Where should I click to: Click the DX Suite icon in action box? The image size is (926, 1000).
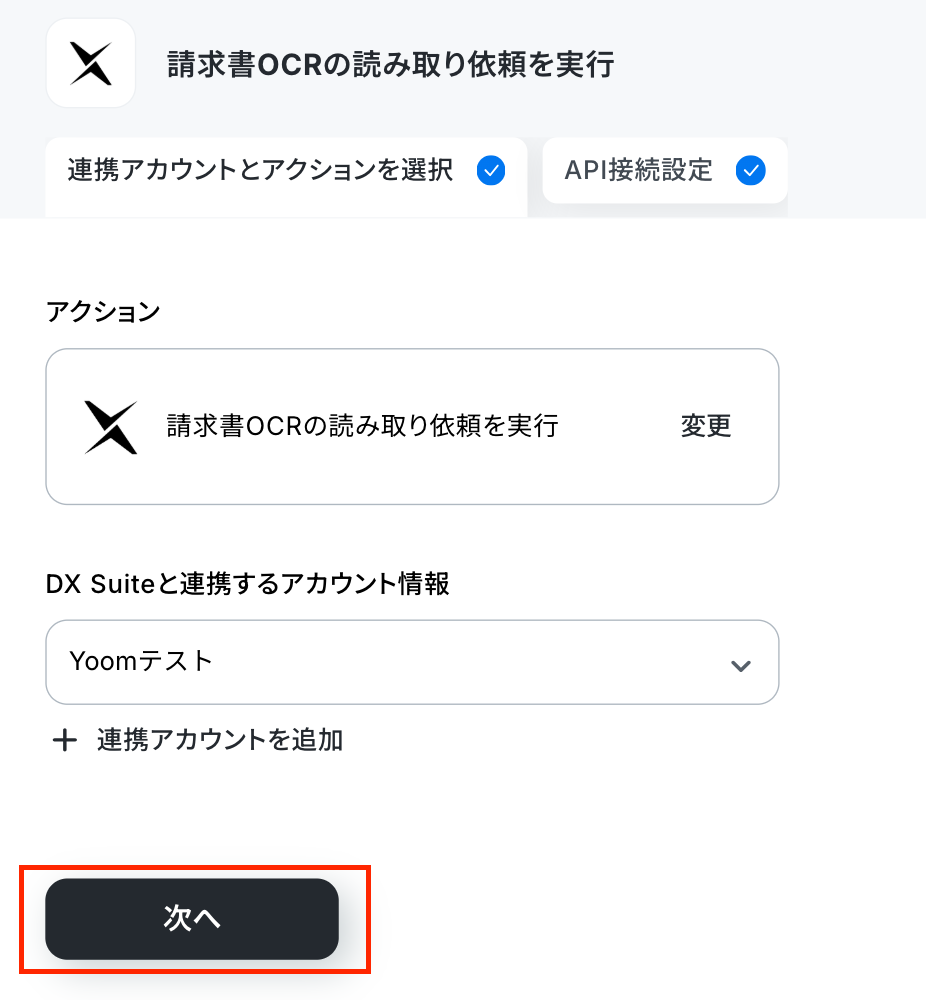(111, 427)
